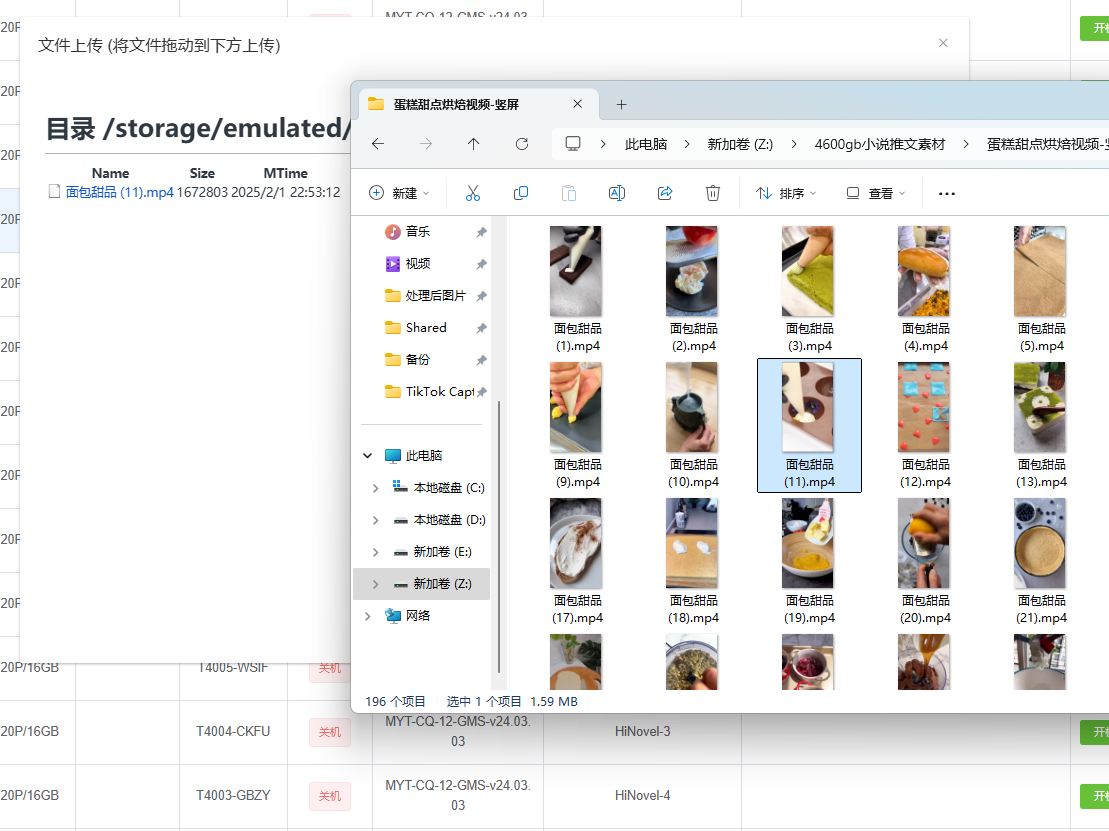Screen dimensions: 1109x831
Task: Open the 查看 view dropdown
Action: pos(875,193)
